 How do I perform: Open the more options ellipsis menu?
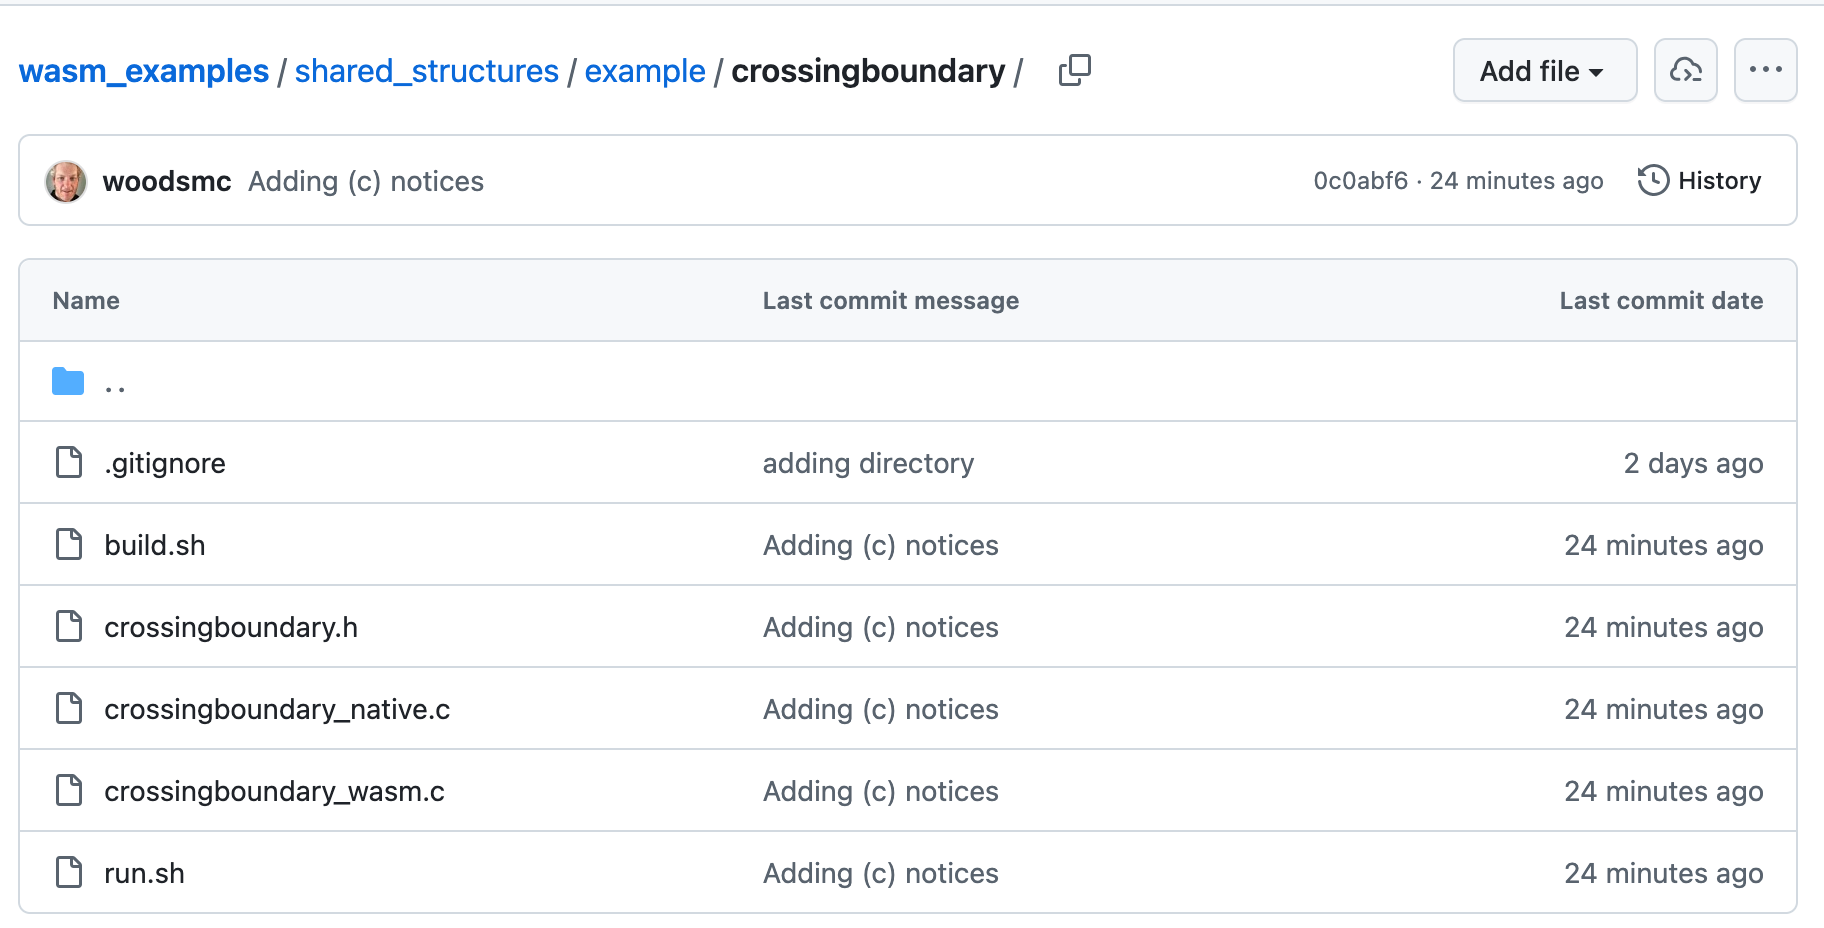(1765, 70)
